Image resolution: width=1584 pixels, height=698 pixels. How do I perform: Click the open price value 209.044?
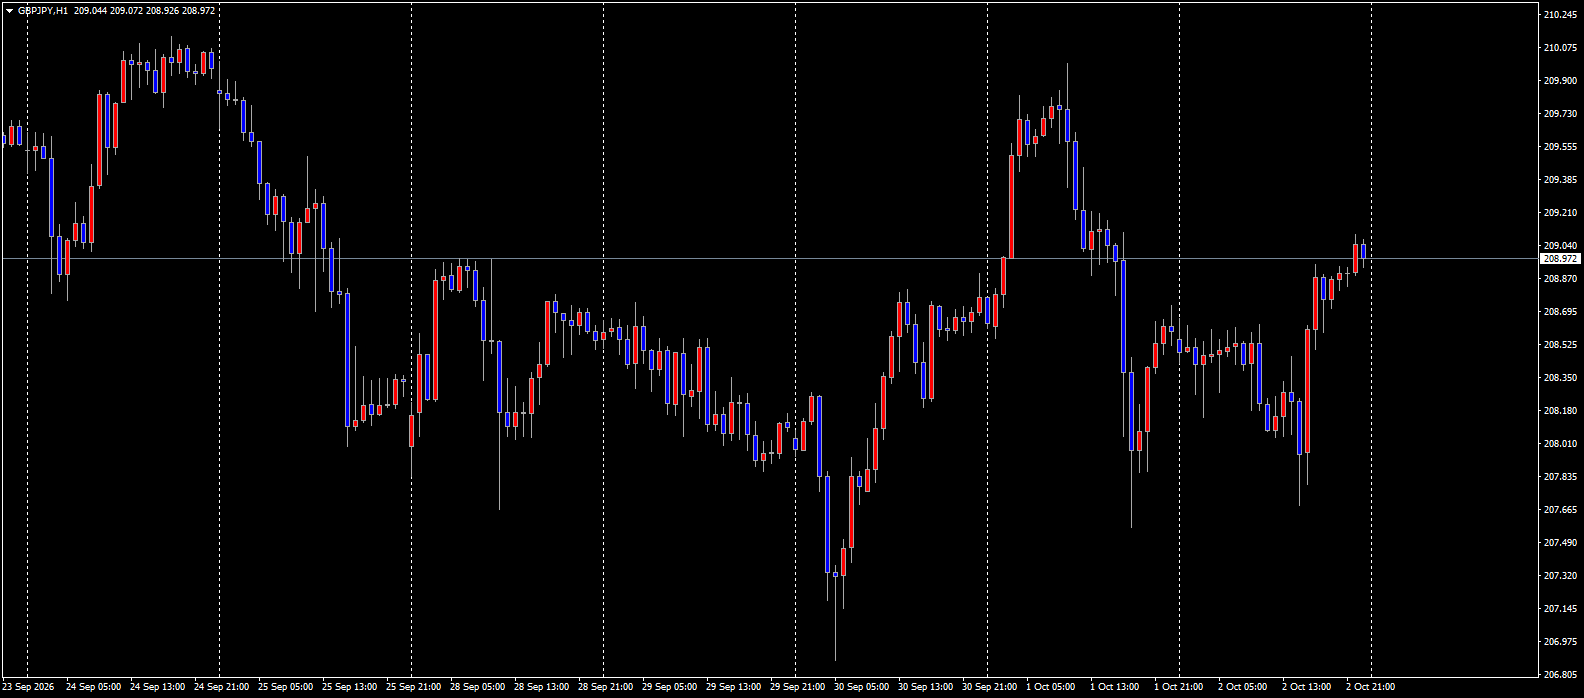[90, 10]
